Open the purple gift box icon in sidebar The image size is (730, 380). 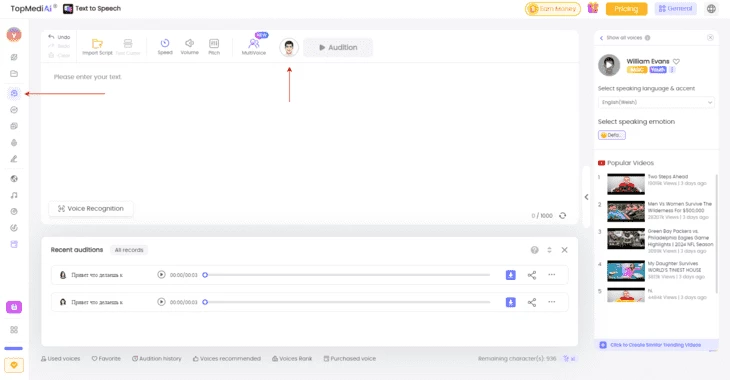14,307
